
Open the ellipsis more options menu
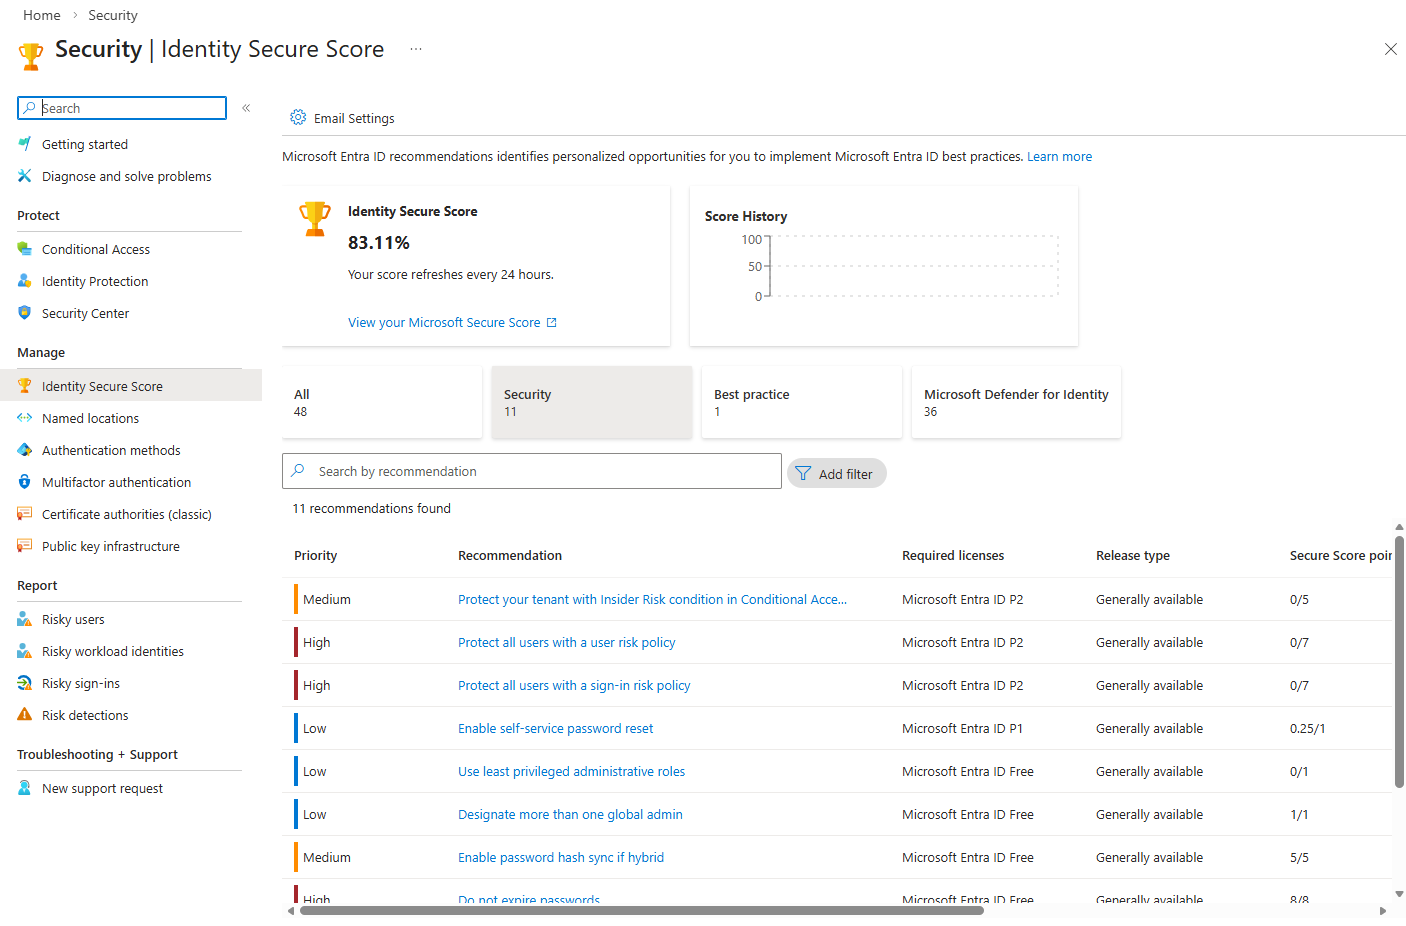[x=416, y=49]
